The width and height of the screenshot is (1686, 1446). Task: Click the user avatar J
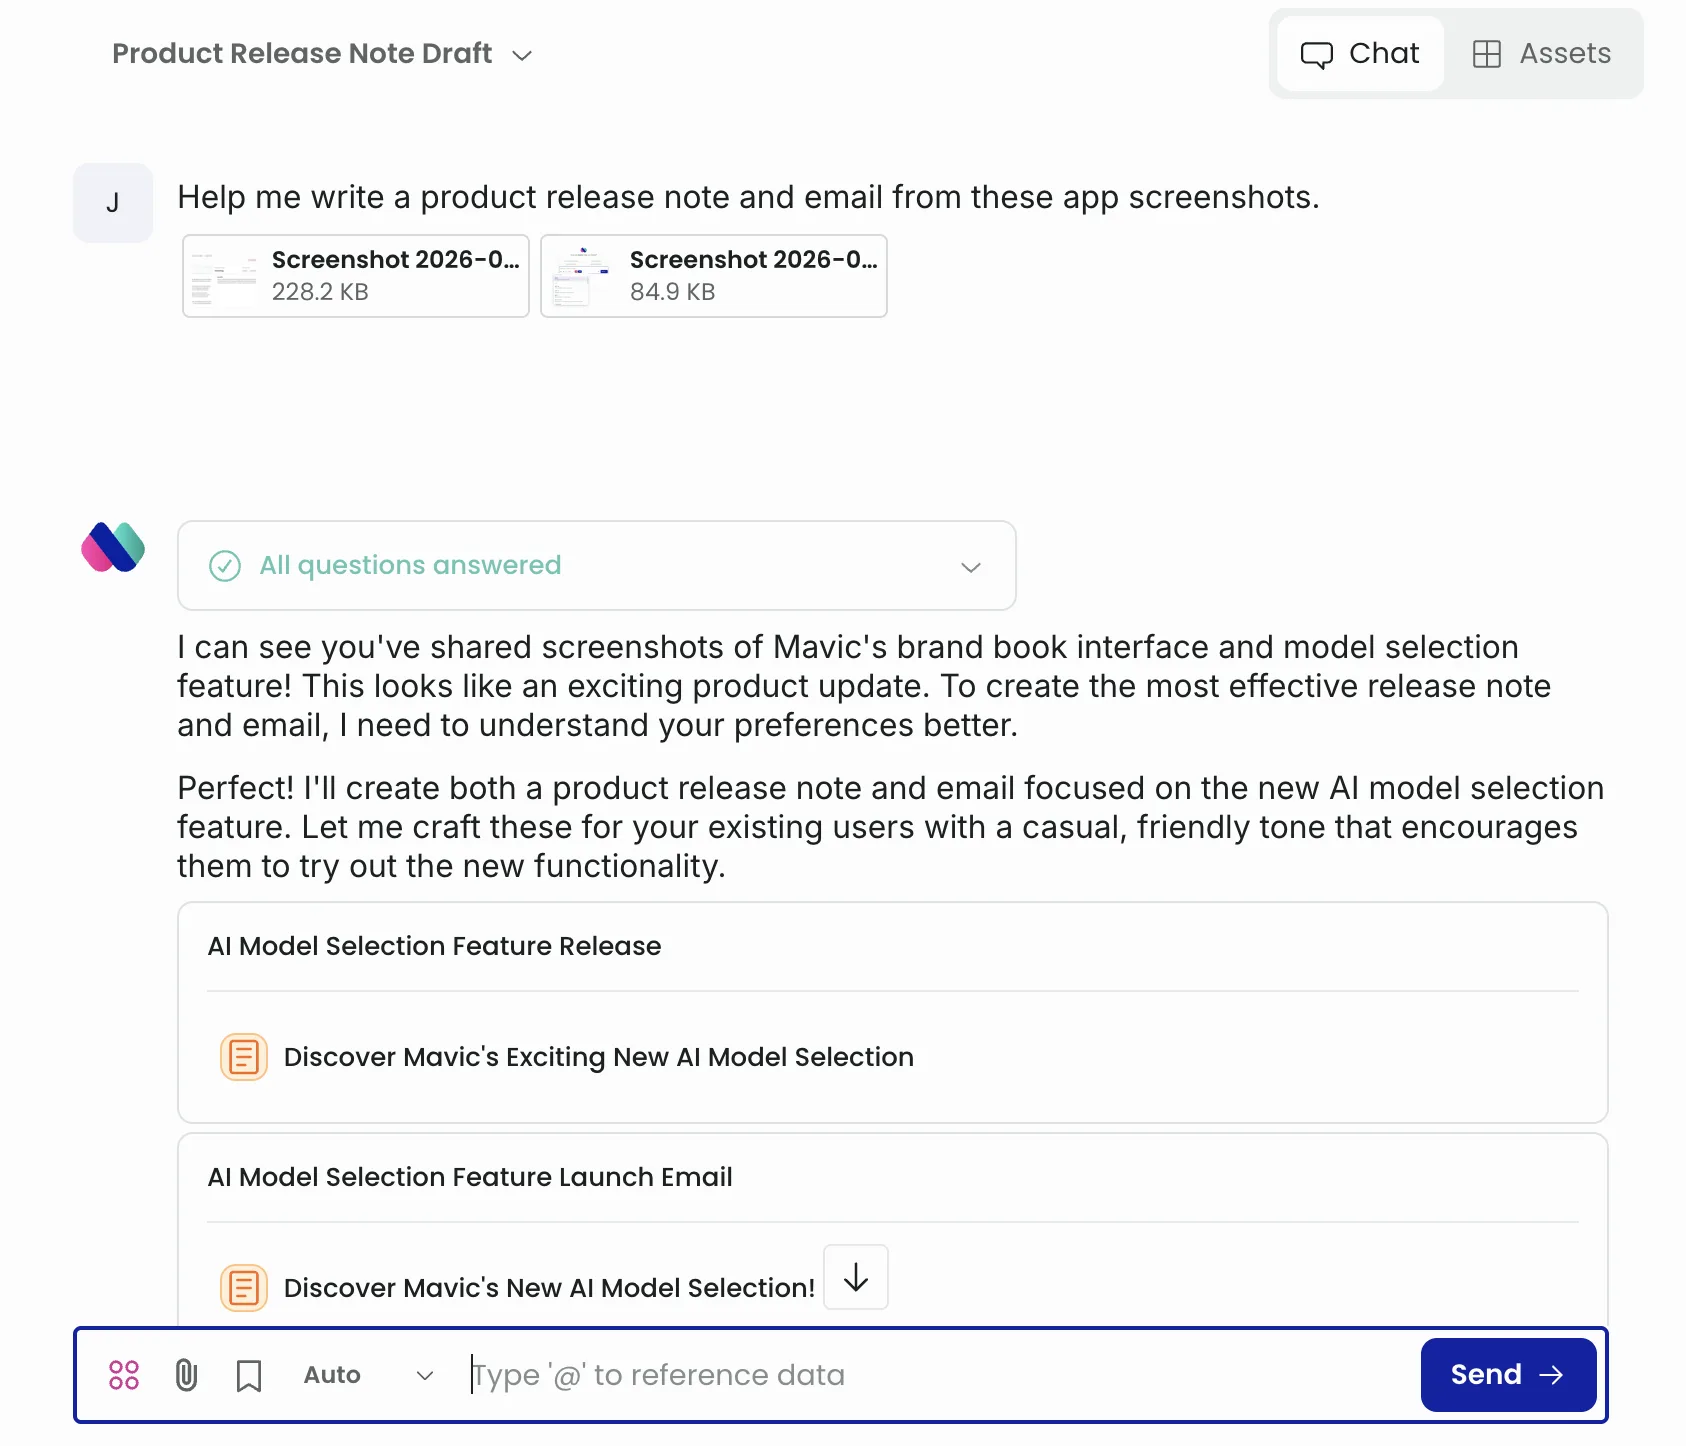tap(113, 203)
